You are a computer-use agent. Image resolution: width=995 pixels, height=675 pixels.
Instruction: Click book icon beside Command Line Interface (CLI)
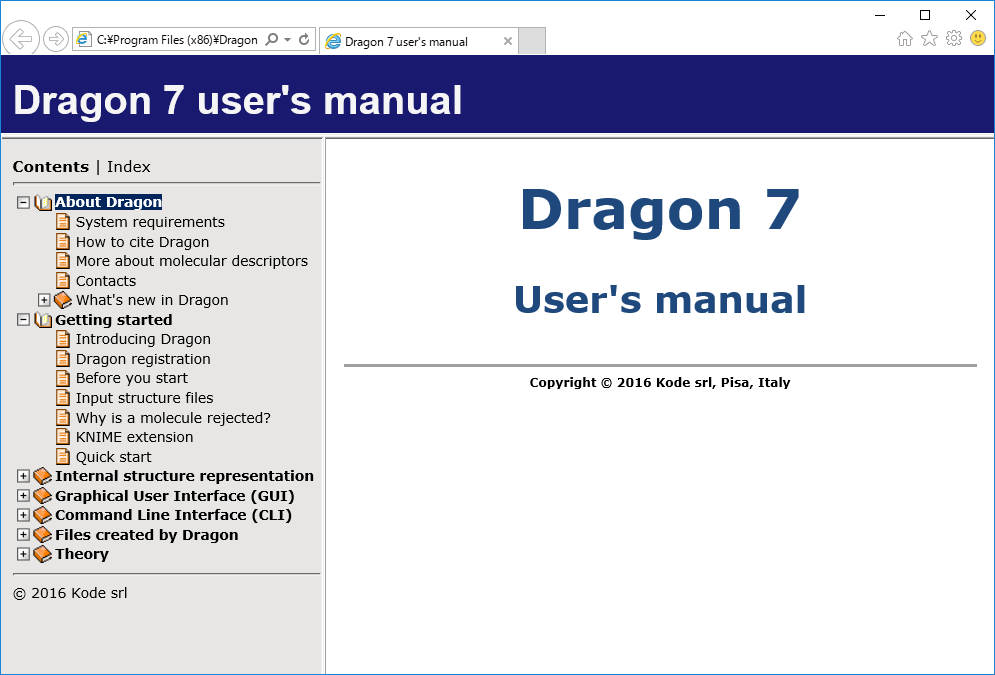click(43, 514)
